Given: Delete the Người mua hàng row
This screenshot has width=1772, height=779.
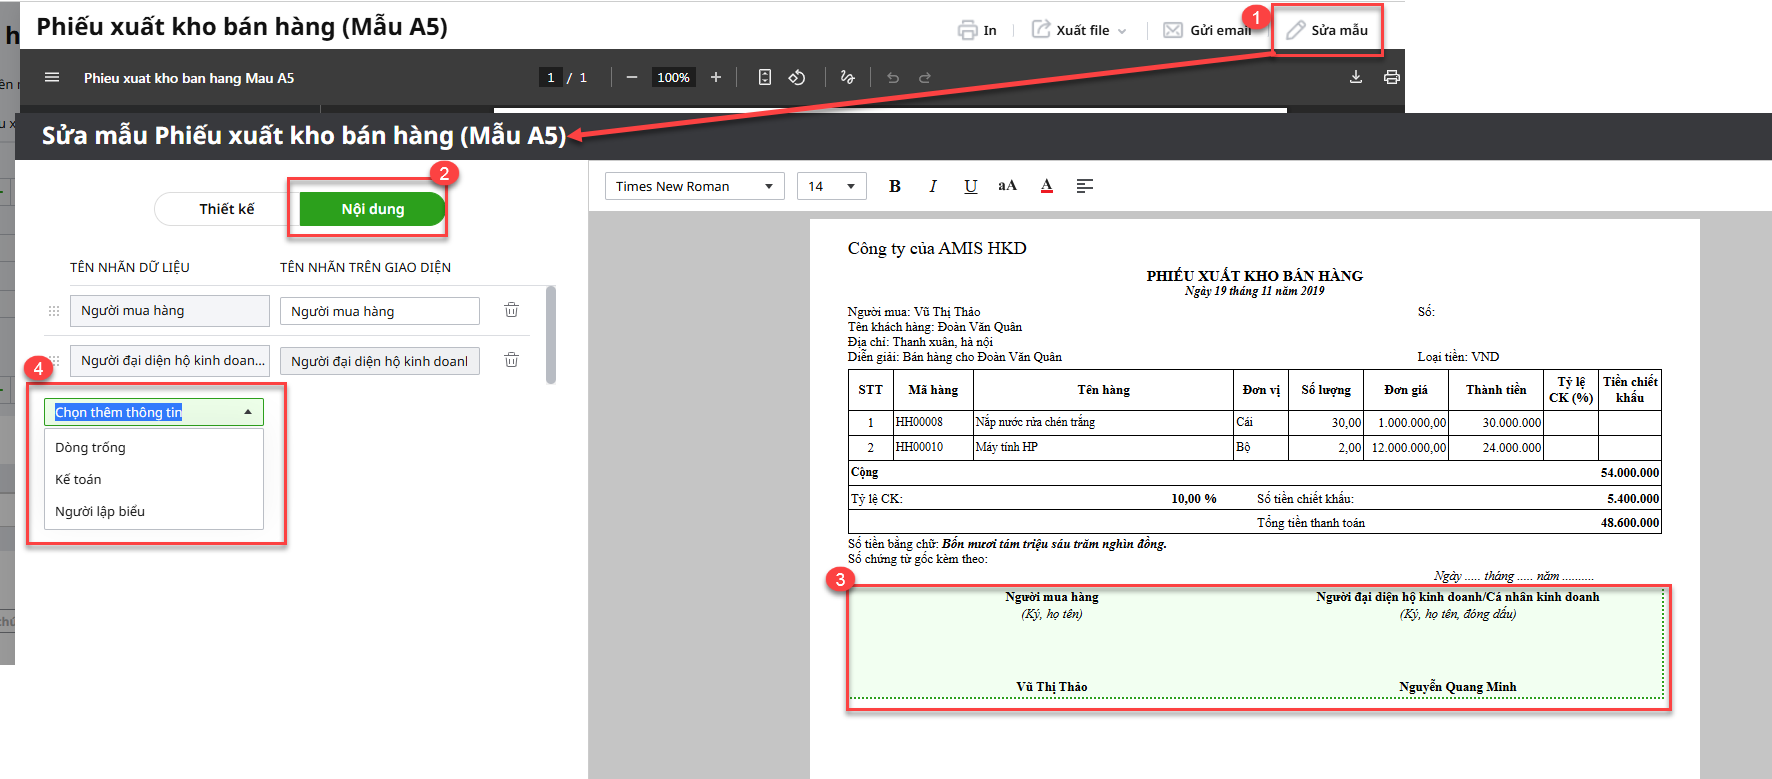Looking at the screenshot, I should point(511,310).
